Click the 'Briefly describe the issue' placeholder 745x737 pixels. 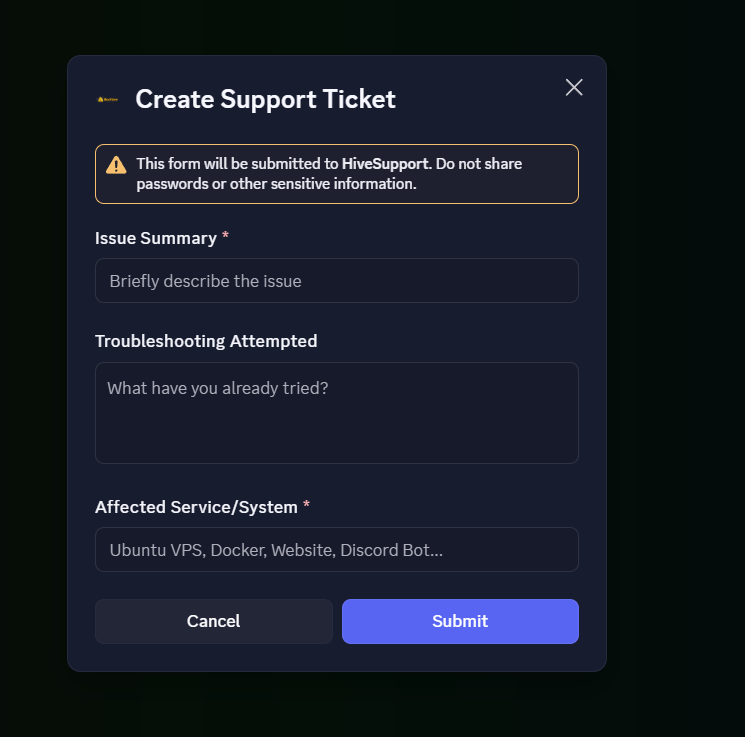tap(205, 281)
